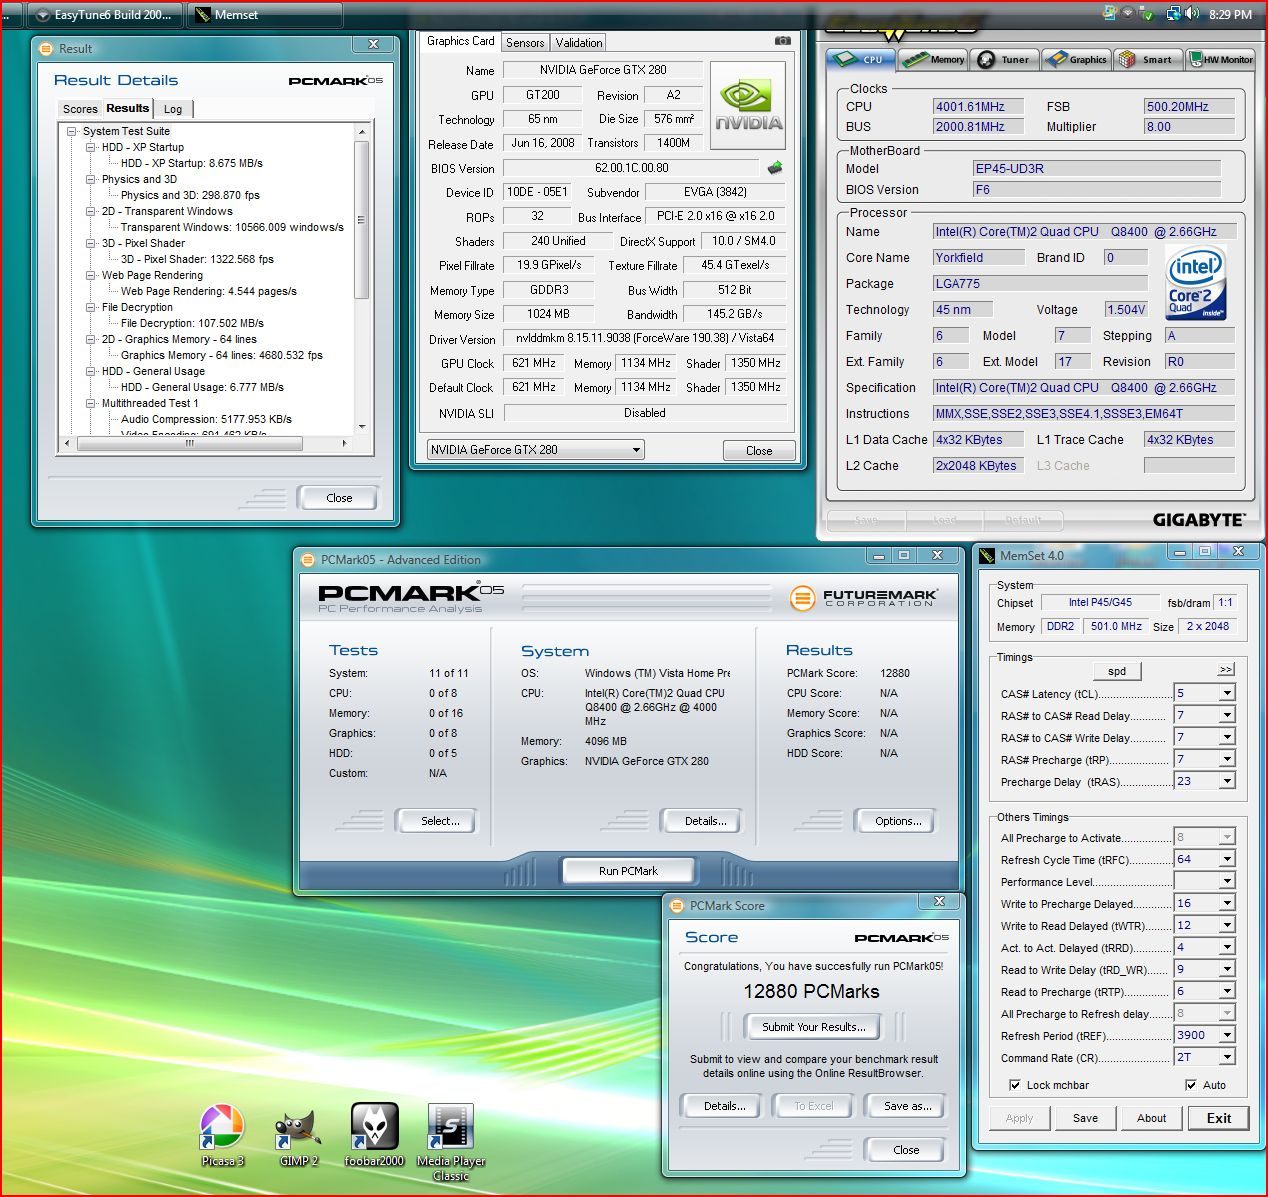Click system tray volume icon
The height and width of the screenshot is (1197, 1268).
1192,14
